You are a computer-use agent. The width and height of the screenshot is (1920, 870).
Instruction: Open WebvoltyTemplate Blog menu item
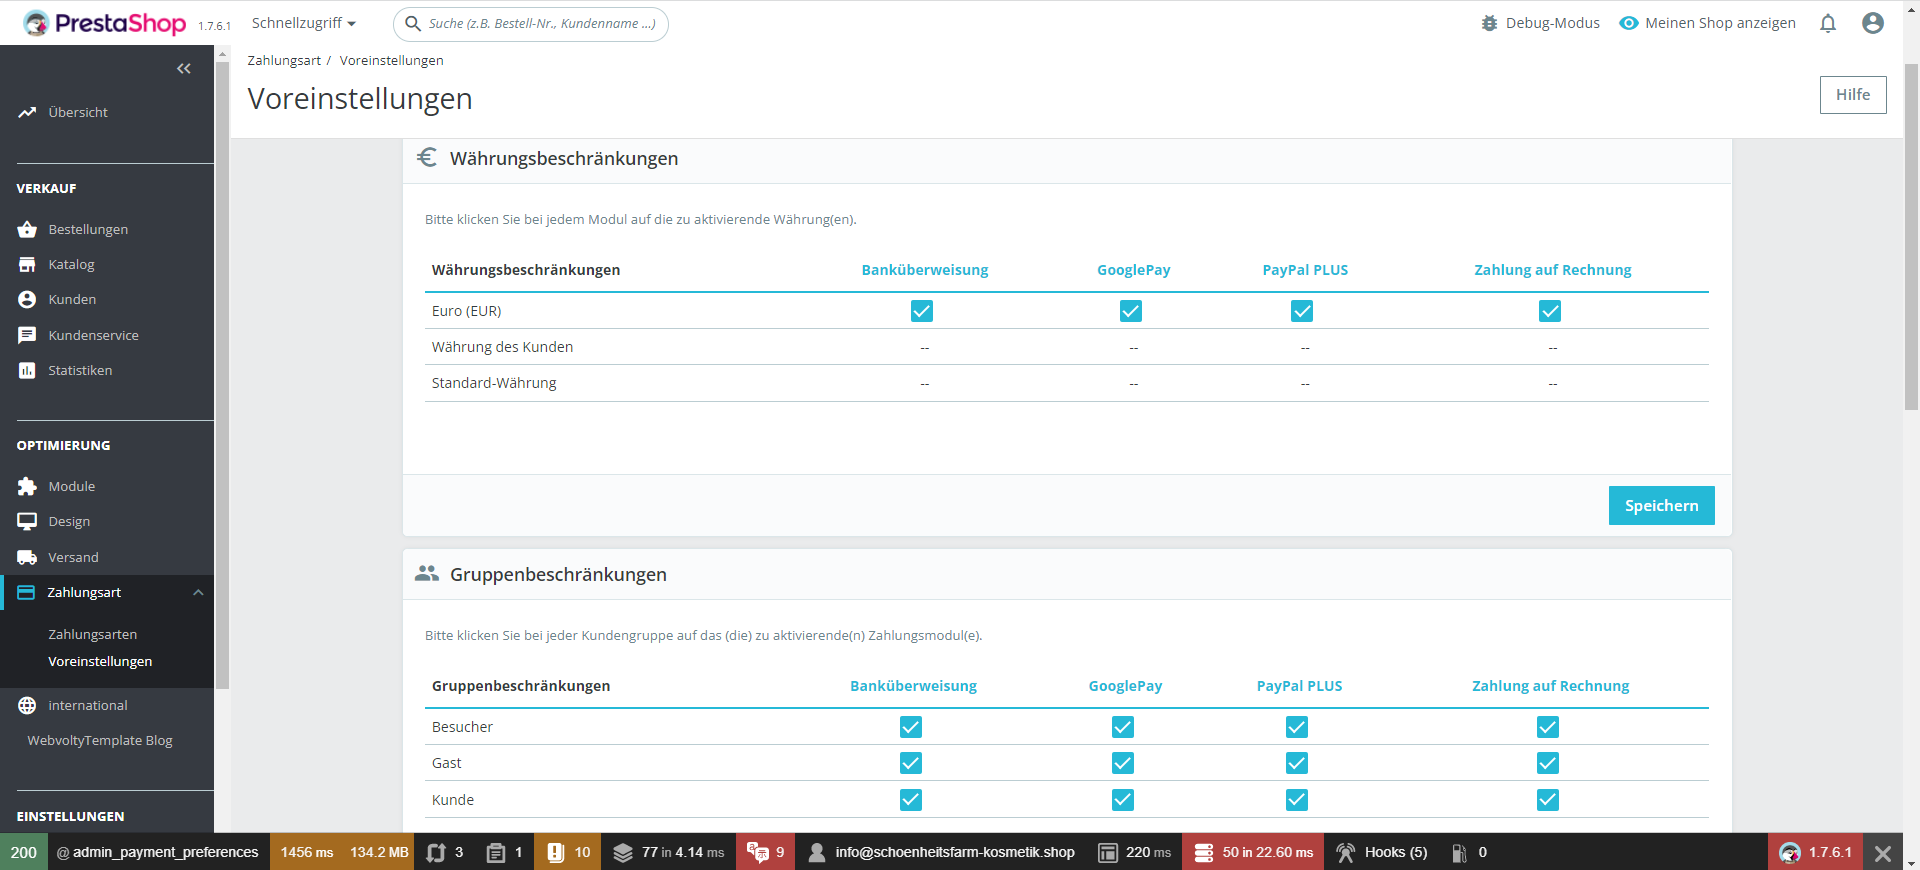(100, 740)
